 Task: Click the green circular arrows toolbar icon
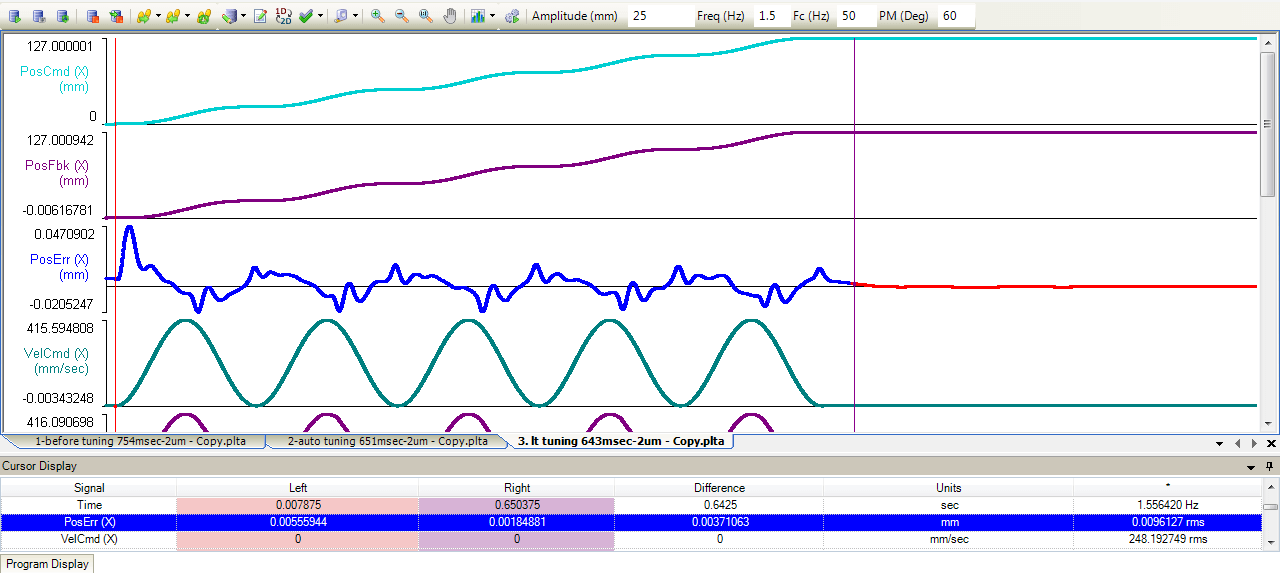203,16
